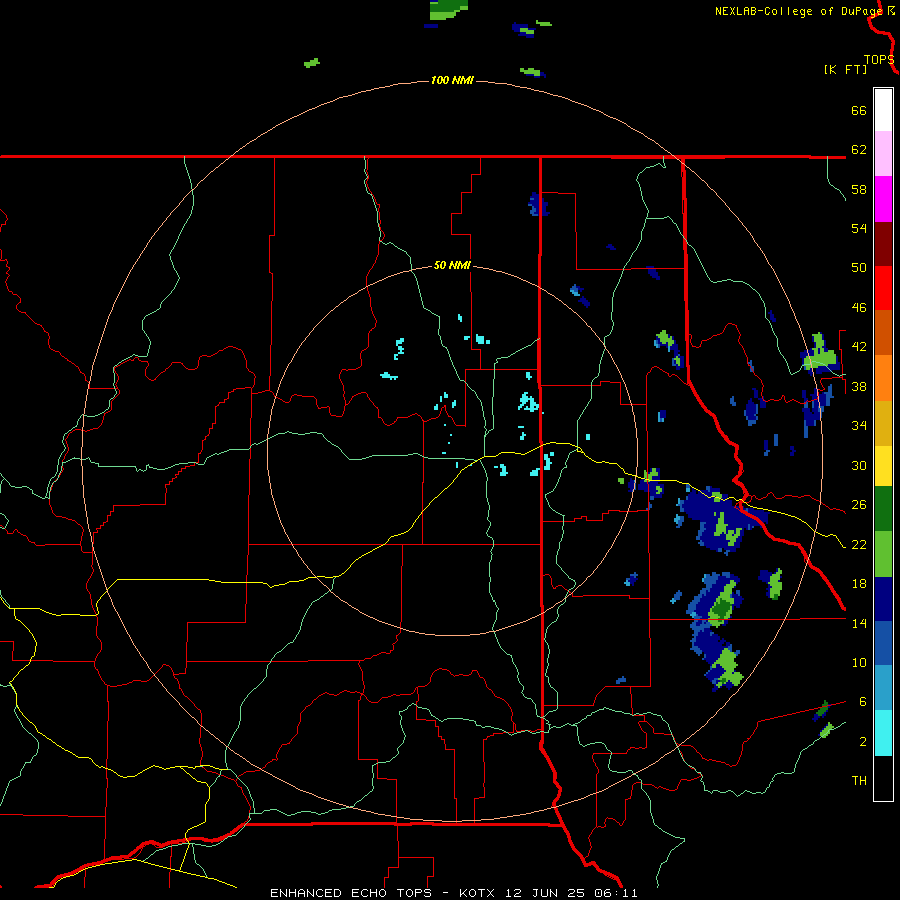Click the legend label 26

point(859,505)
